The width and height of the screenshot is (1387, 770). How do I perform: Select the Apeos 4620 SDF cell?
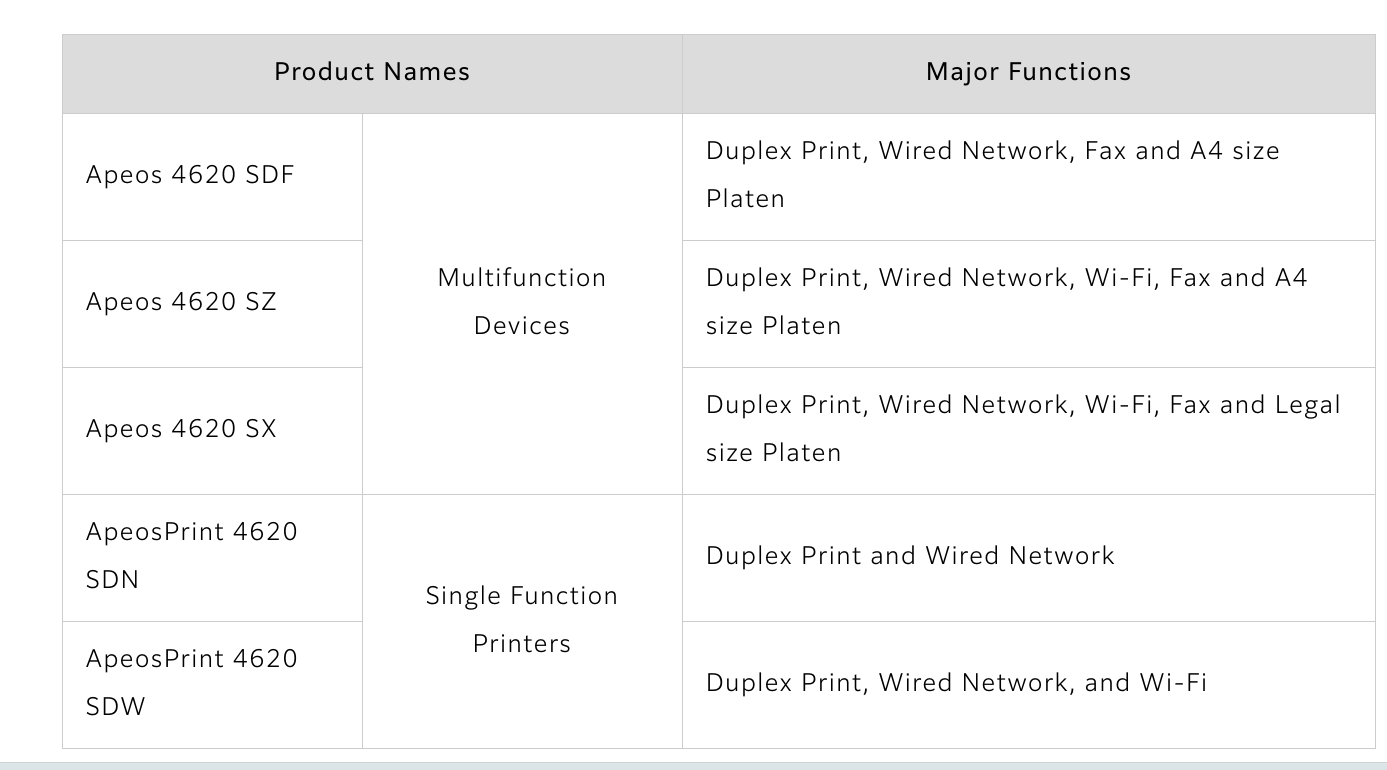coord(213,177)
